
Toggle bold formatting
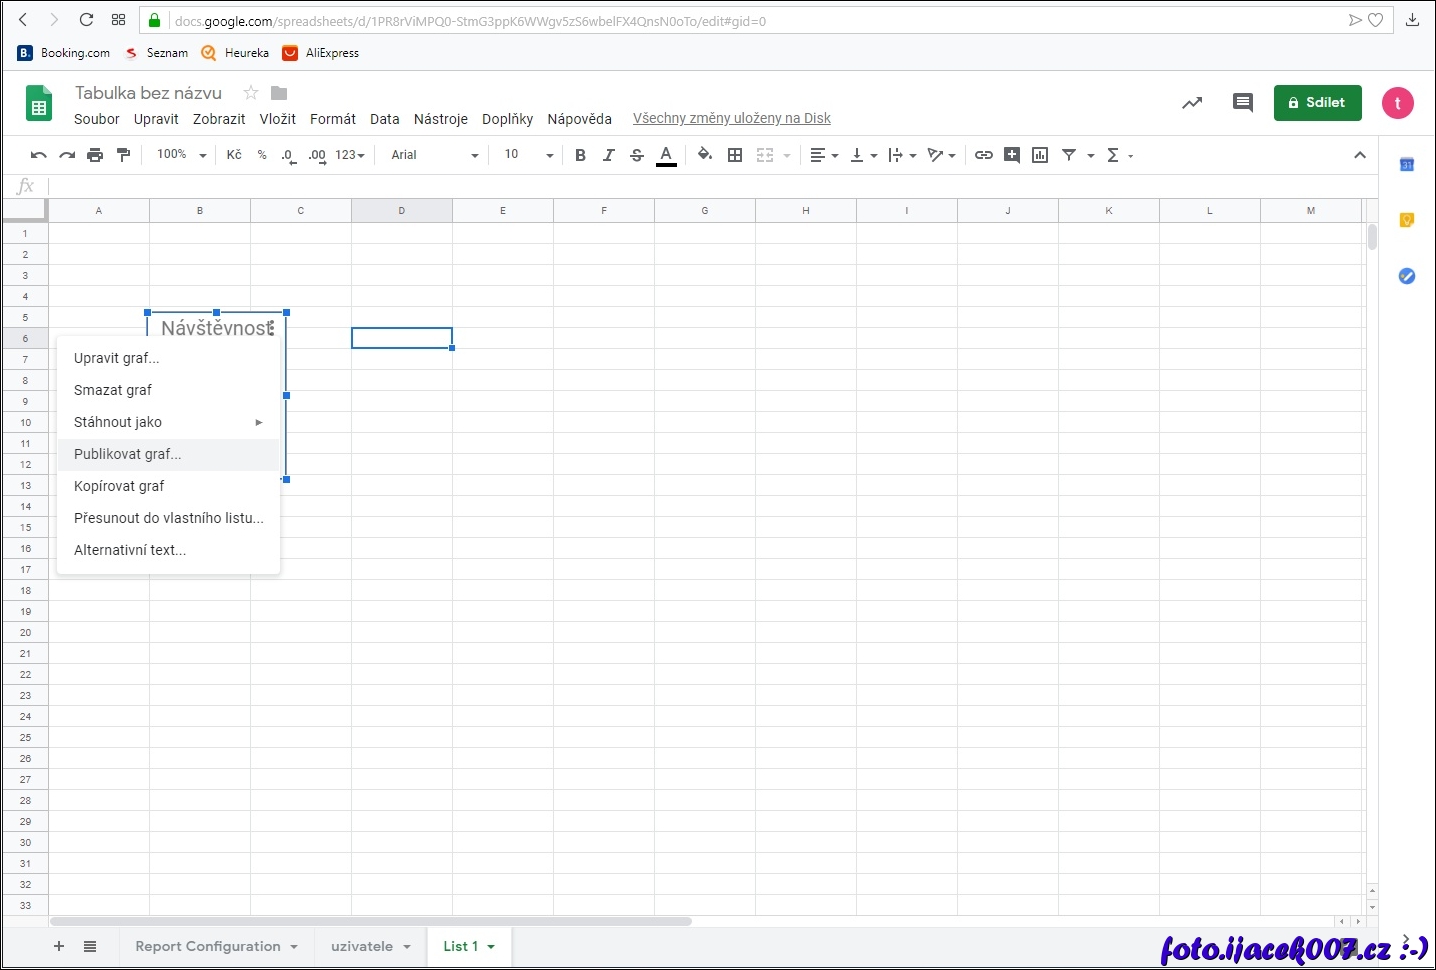pyautogui.click(x=580, y=155)
